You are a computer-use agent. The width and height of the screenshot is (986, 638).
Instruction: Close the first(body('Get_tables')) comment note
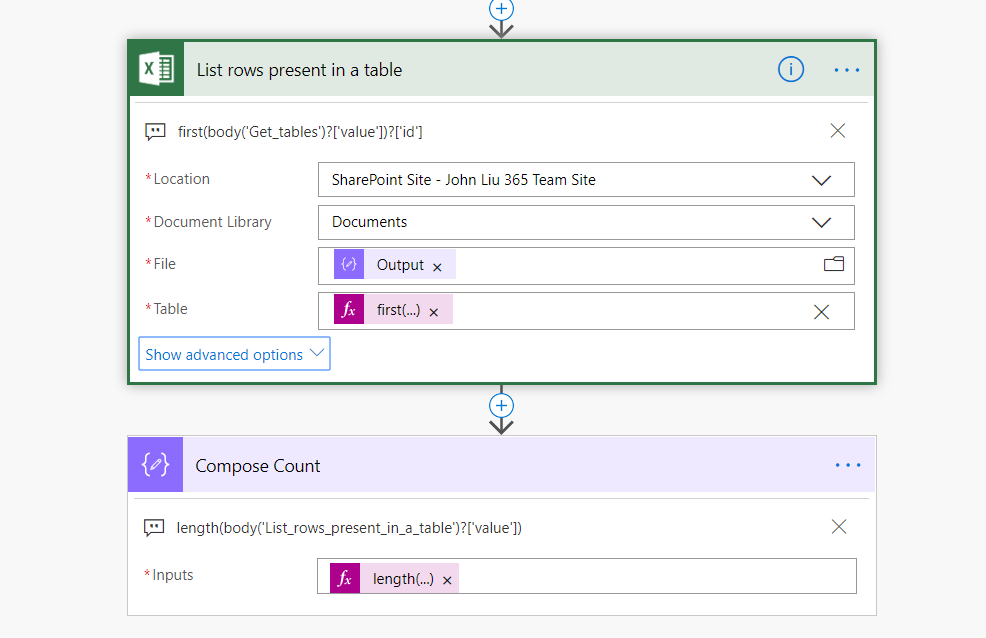(x=838, y=131)
